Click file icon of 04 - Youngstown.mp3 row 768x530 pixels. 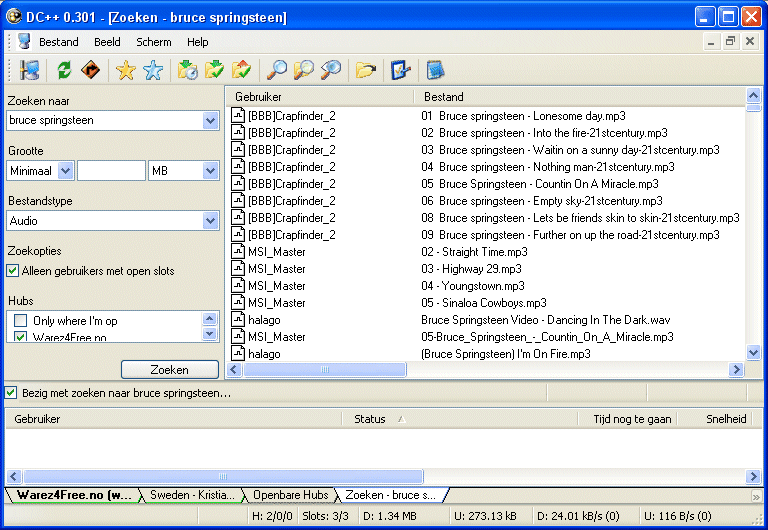[x=238, y=286]
